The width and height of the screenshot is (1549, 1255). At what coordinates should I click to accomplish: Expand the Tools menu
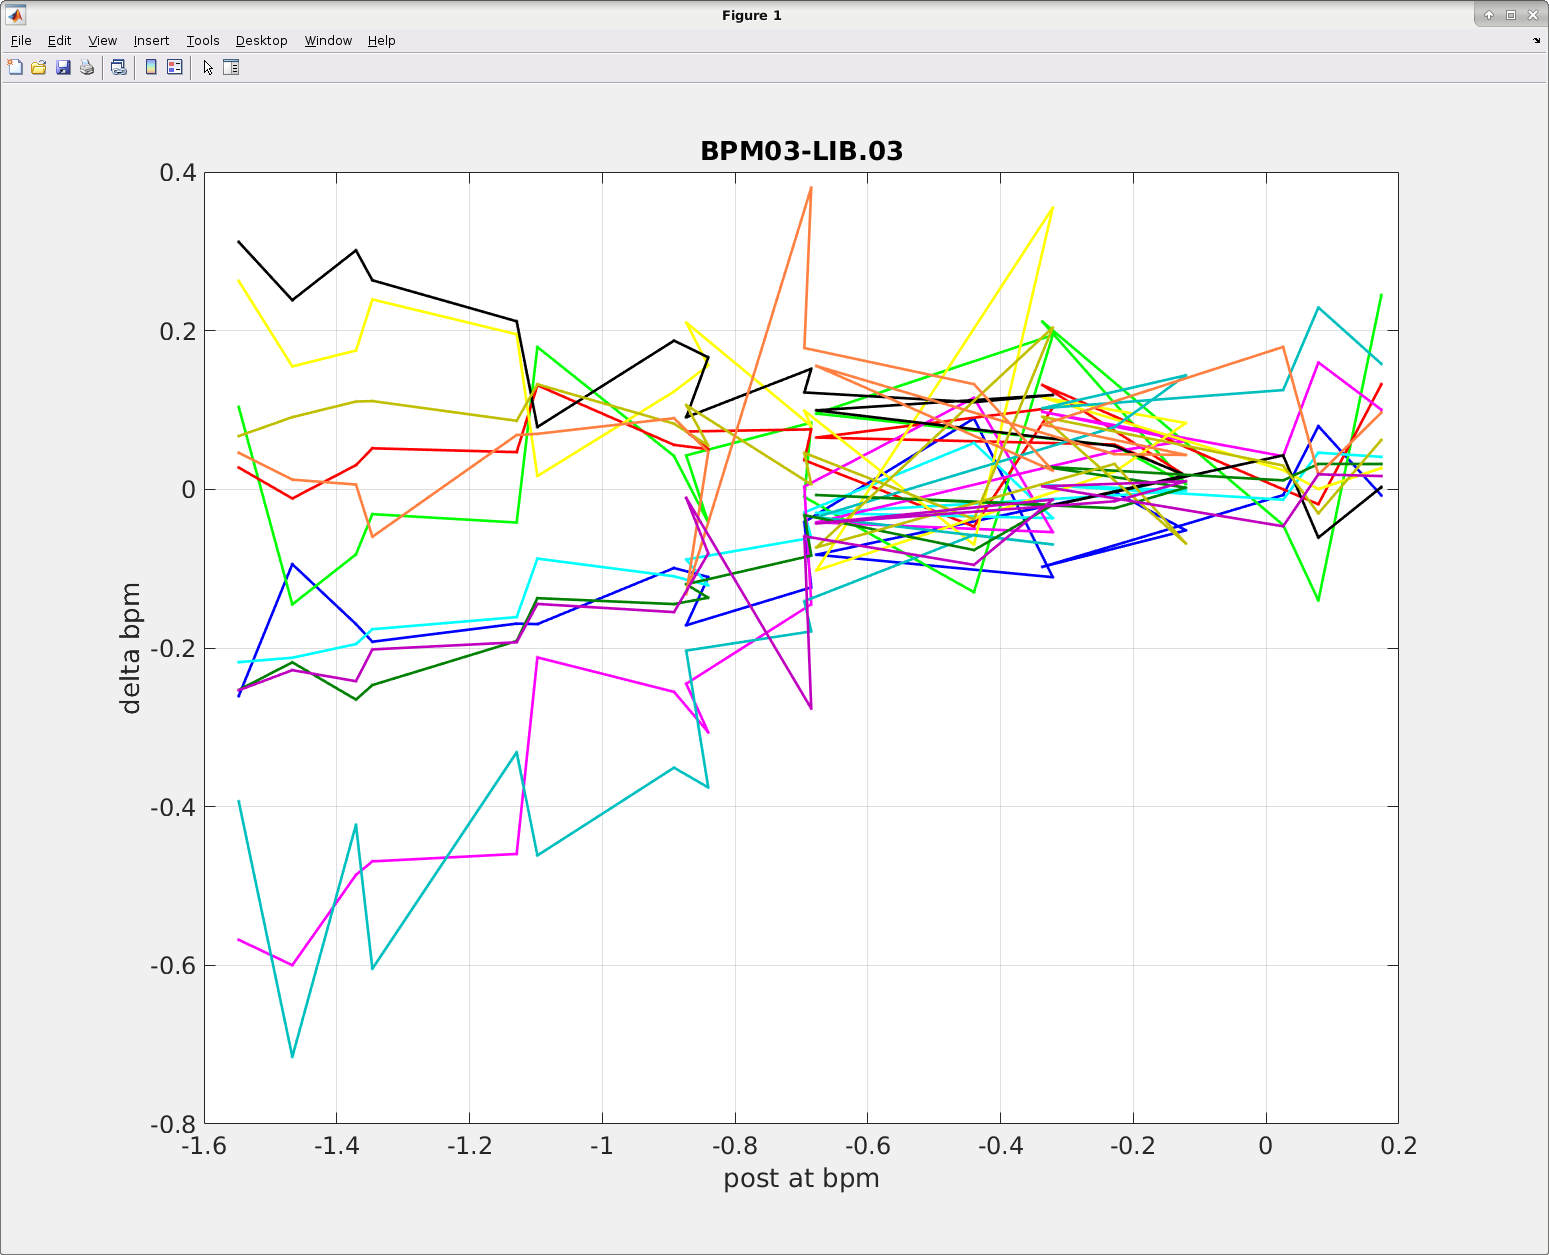click(x=203, y=41)
